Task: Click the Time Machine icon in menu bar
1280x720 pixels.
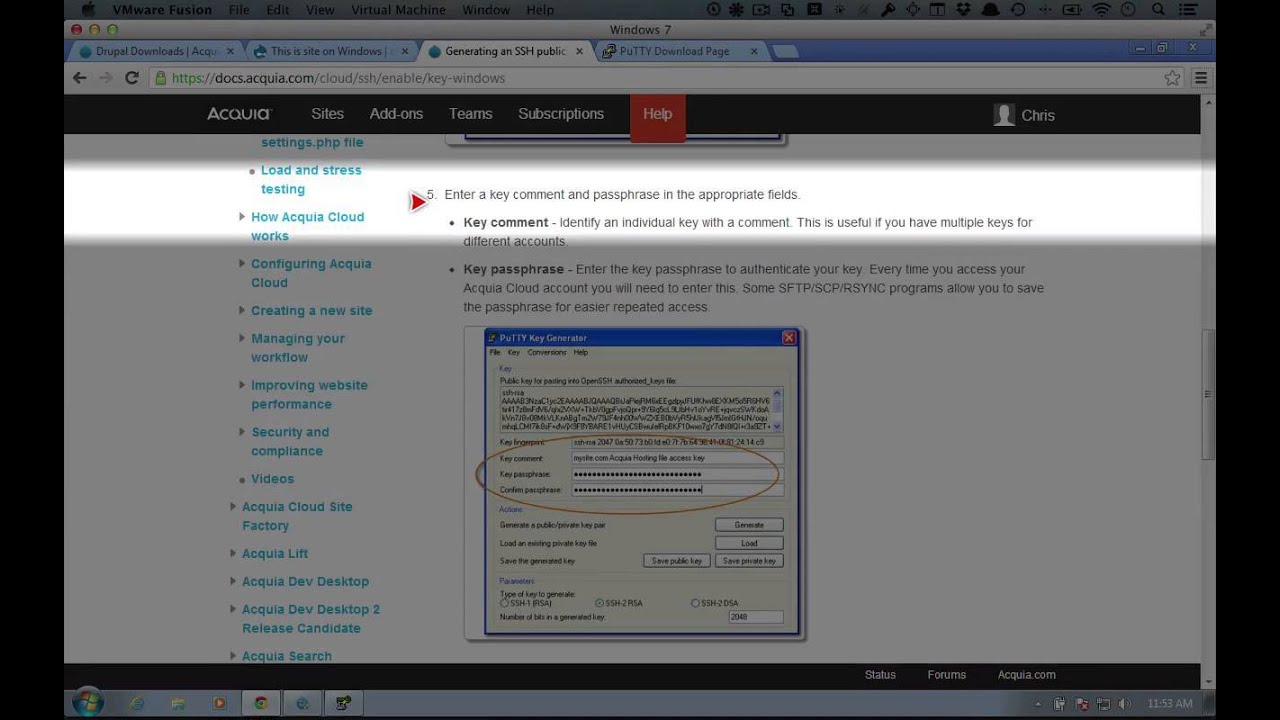Action: [x=1017, y=9]
